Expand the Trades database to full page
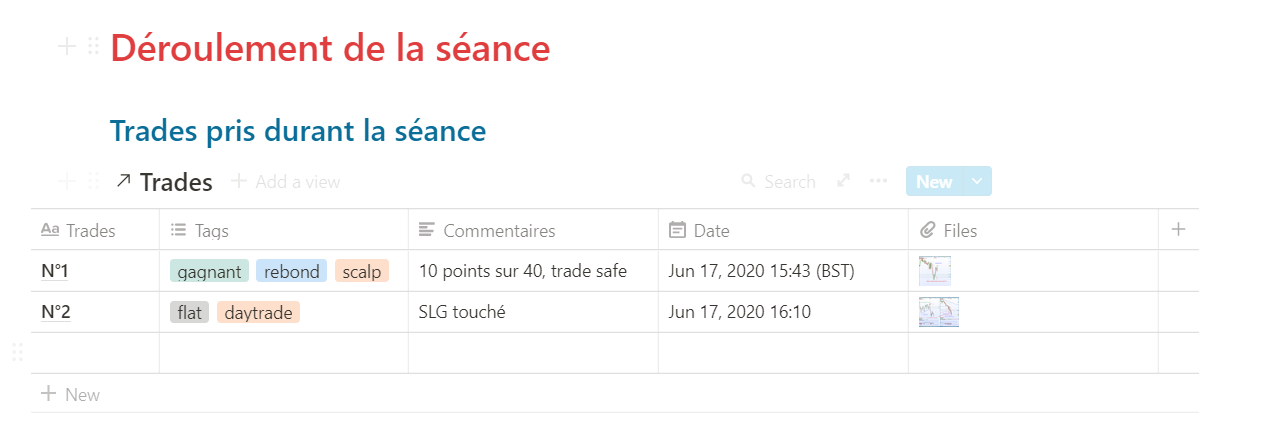 click(843, 181)
